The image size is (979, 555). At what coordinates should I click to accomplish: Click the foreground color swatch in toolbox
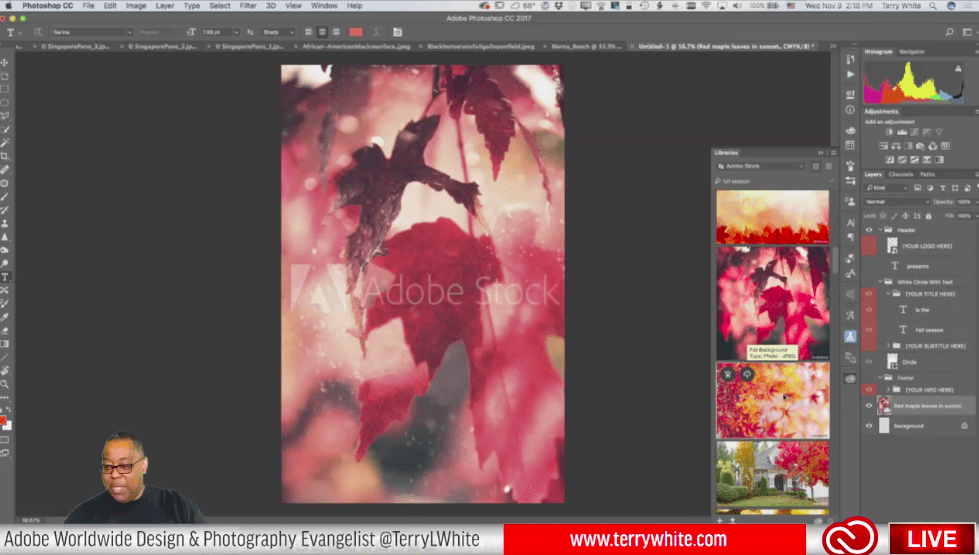coord(2,421)
